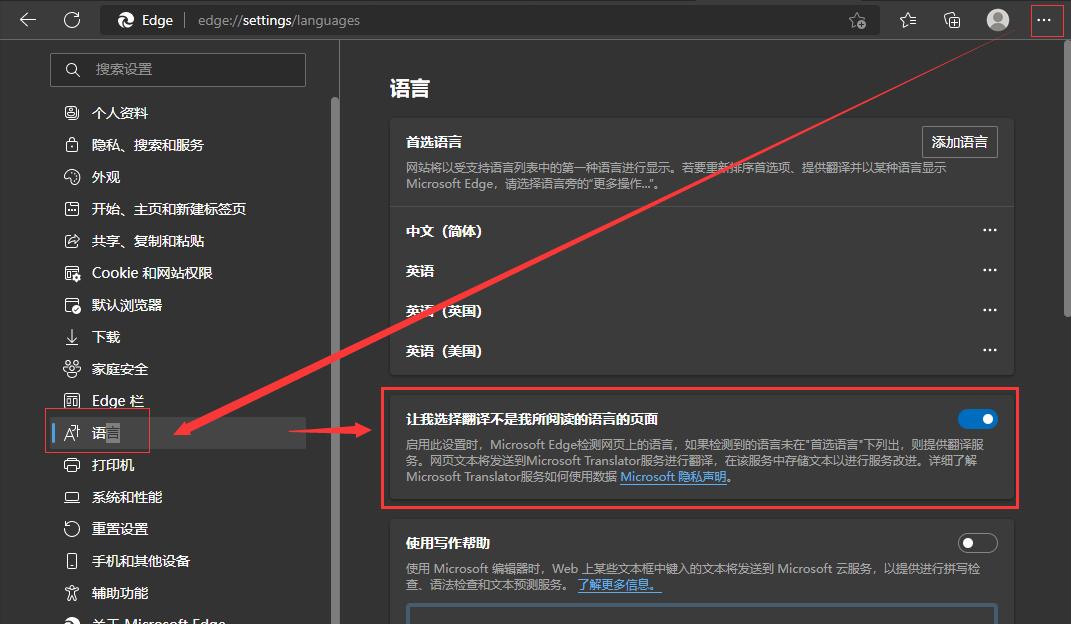Viewport: 1071px width, 624px height.
Task: Click the download arrow icon beside 下载
Action: click(72, 337)
